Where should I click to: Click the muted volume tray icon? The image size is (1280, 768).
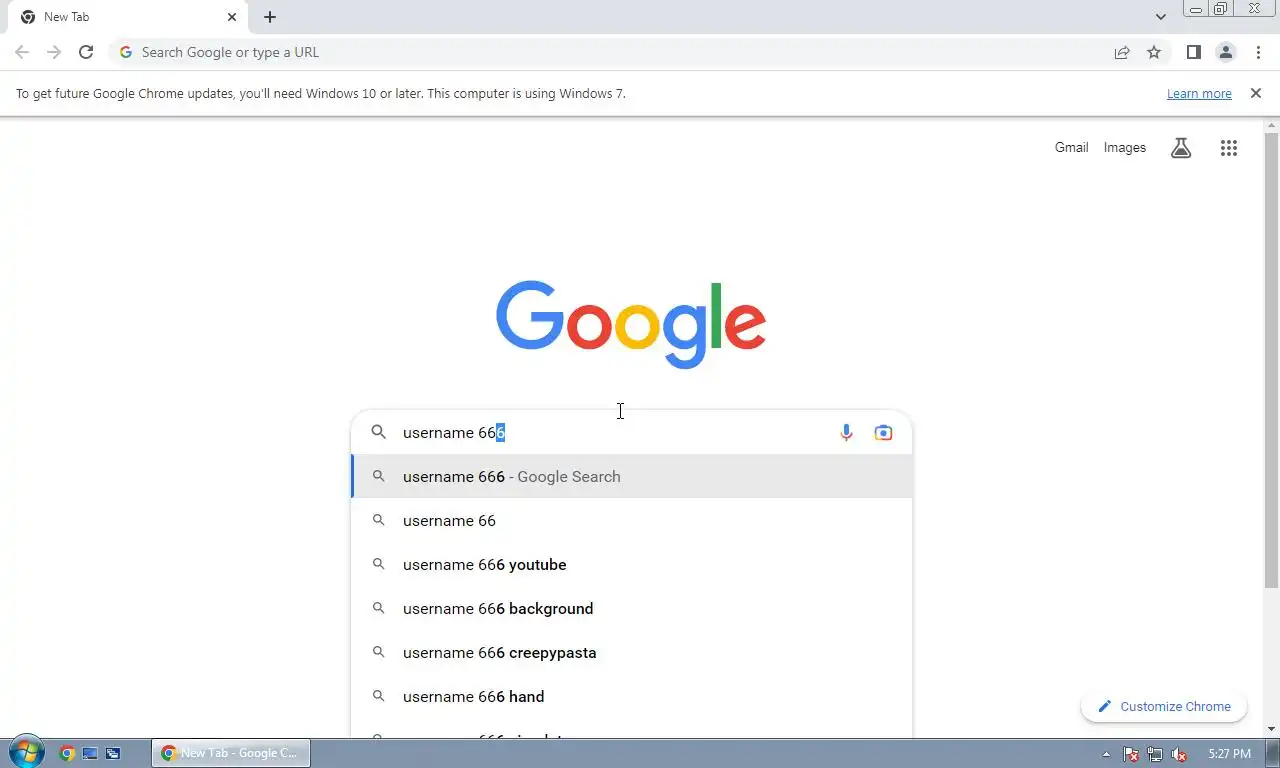(1179, 754)
